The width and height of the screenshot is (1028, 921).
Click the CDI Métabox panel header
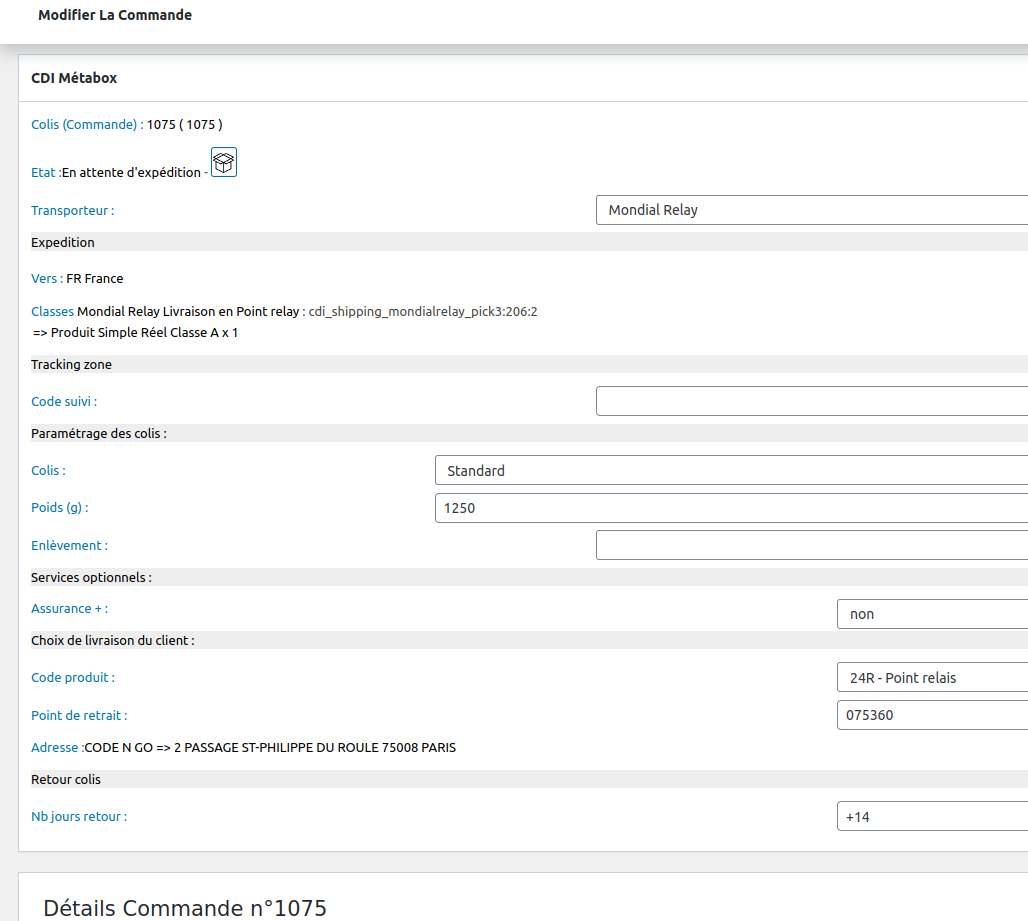click(x=74, y=78)
